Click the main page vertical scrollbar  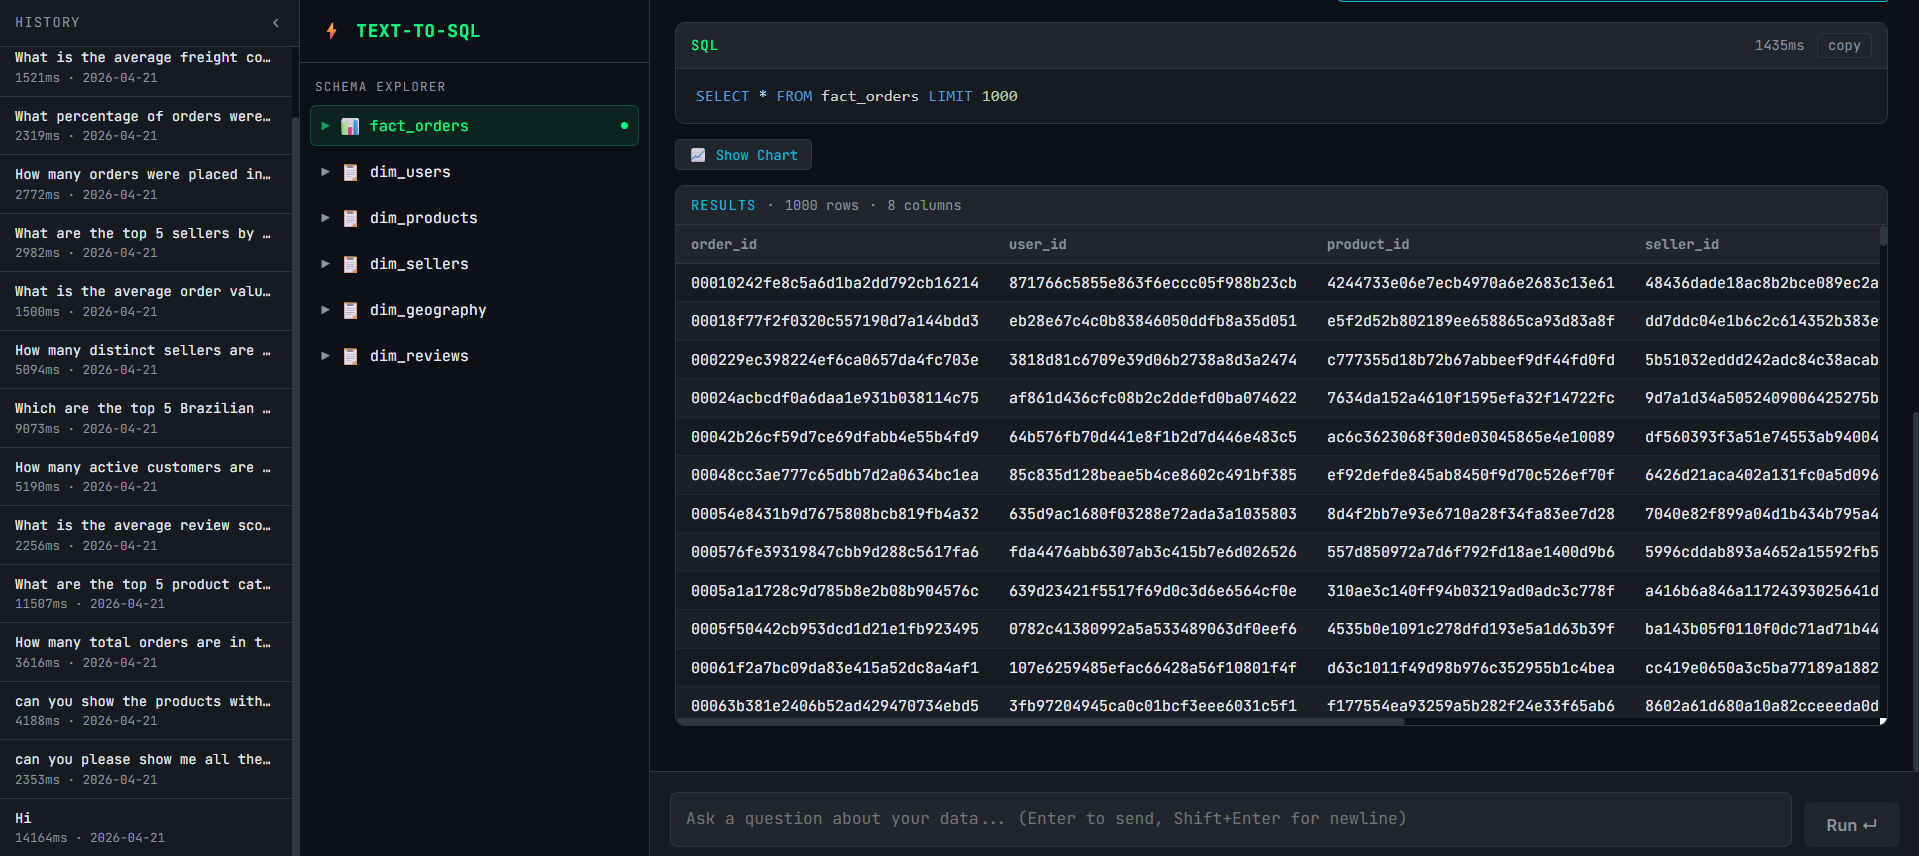1915,590
